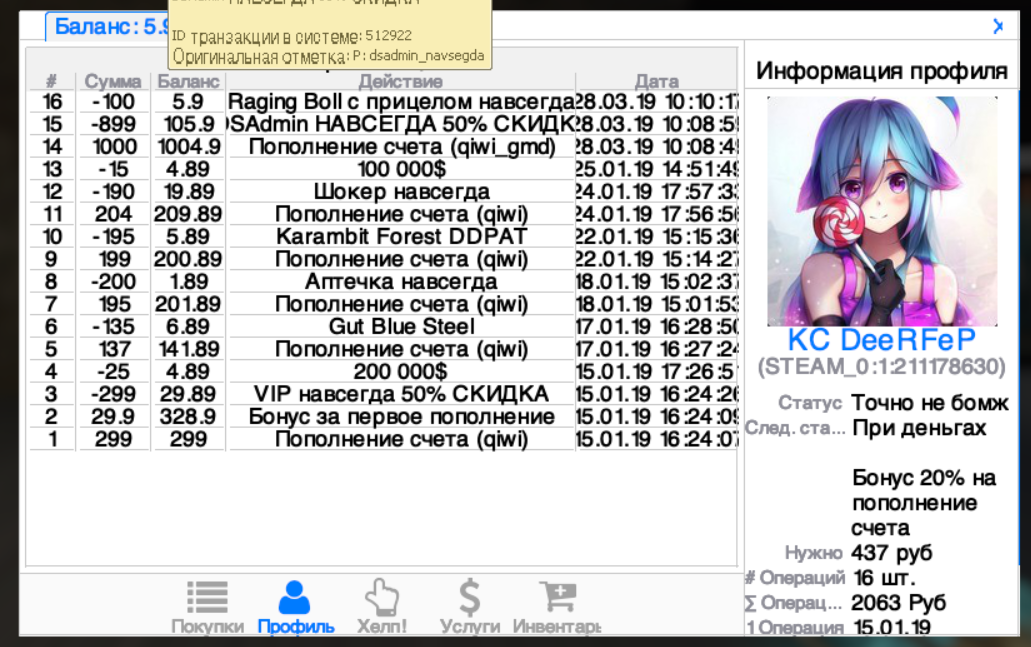This screenshot has width=1031, height=647.
Task: Select the 100 000$ transaction row
Action: point(383,169)
